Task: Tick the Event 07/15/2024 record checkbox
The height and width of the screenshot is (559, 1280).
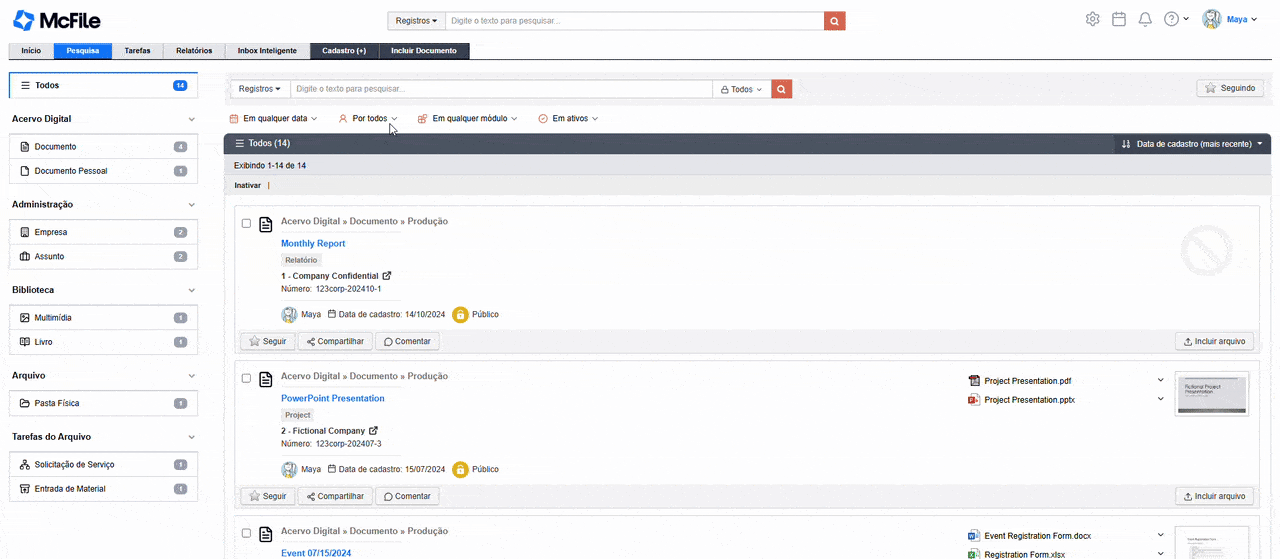Action: (247, 534)
